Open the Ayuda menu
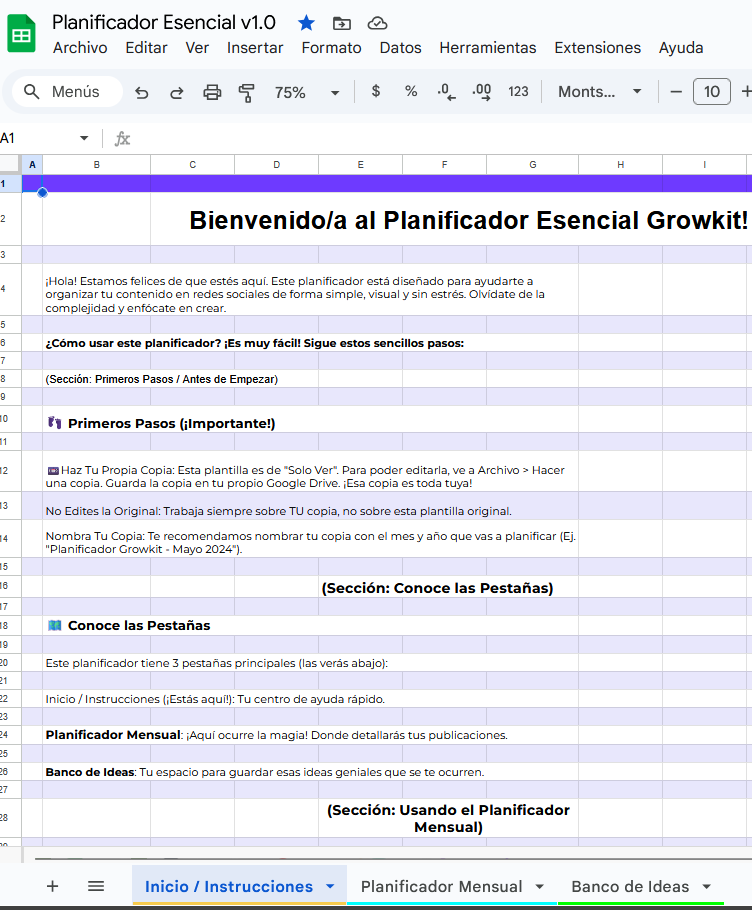752x910 pixels. pyautogui.click(x=681, y=48)
